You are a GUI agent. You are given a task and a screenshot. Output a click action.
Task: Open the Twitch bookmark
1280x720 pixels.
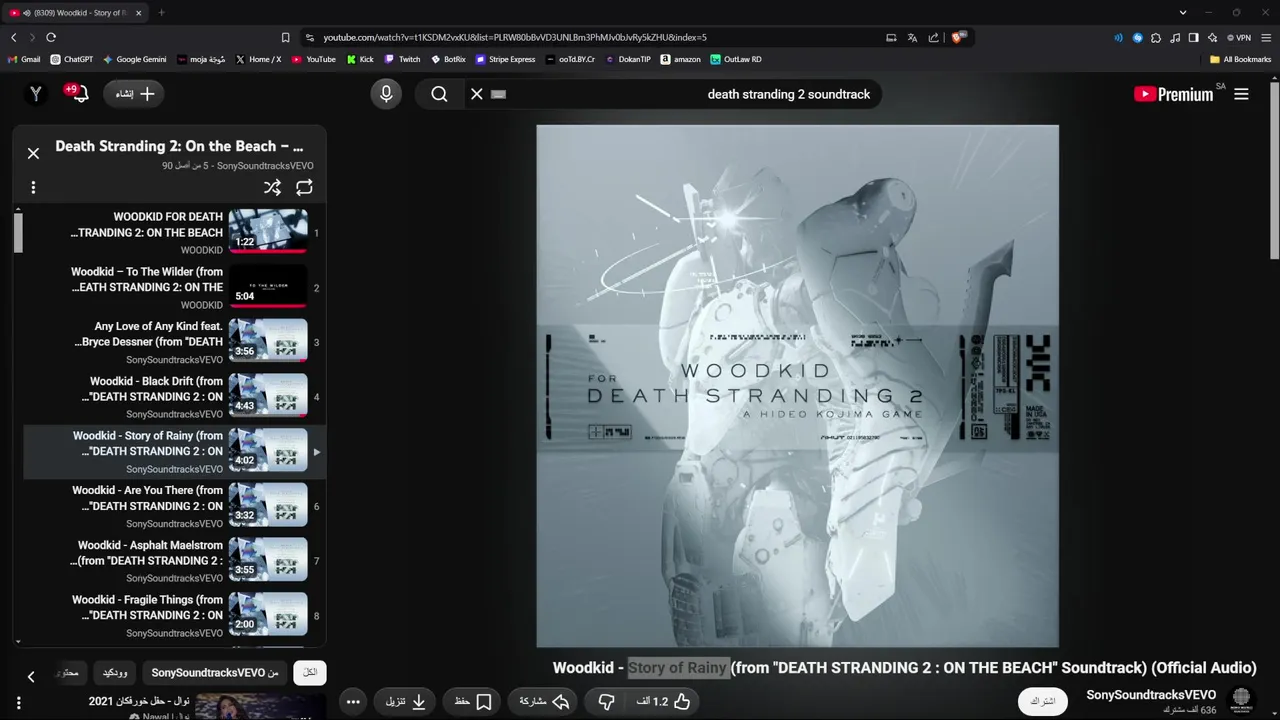tap(403, 59)
